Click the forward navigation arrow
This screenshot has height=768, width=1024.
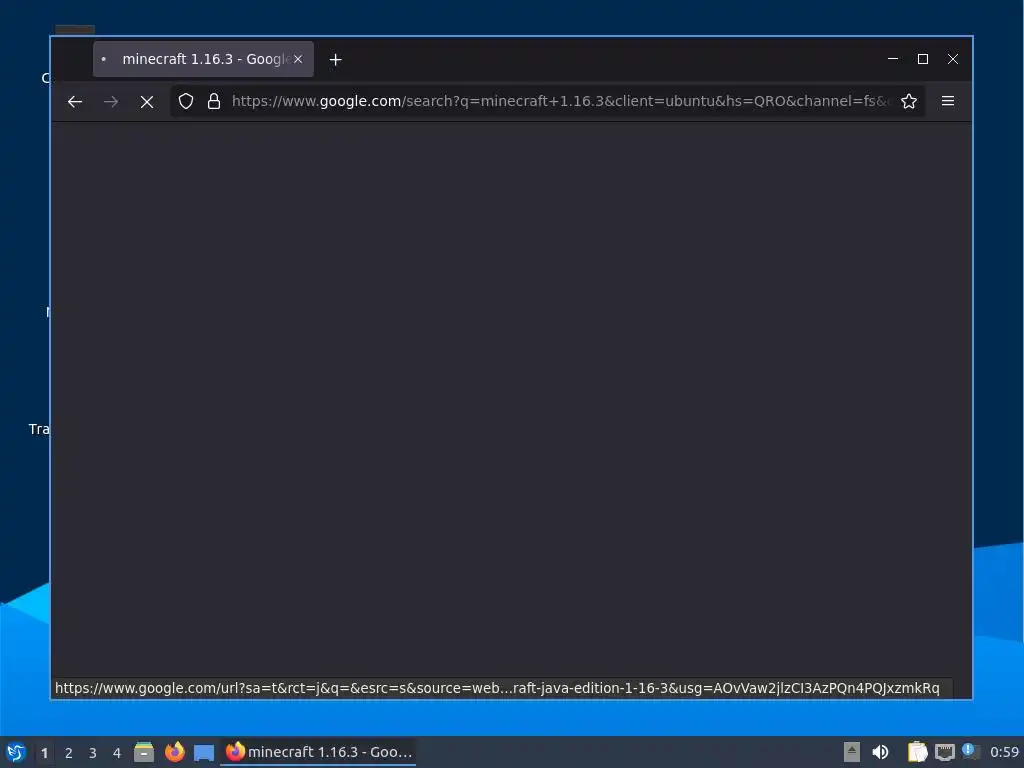coord(111,101)
